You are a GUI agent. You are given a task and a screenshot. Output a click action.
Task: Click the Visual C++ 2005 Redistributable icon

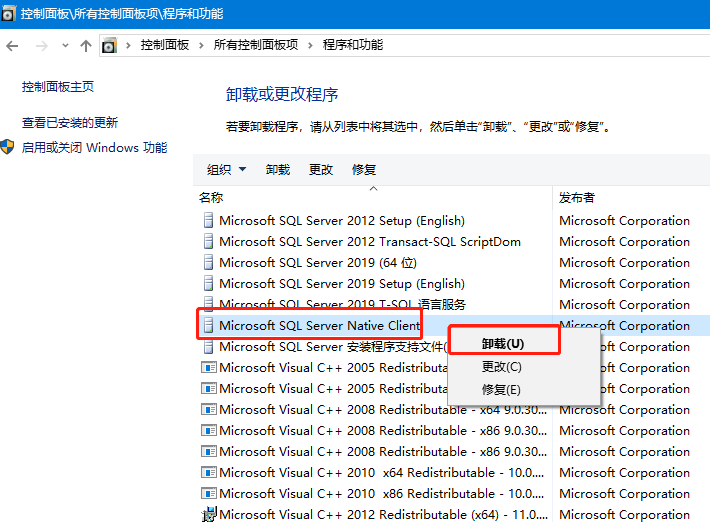[208, 368]
